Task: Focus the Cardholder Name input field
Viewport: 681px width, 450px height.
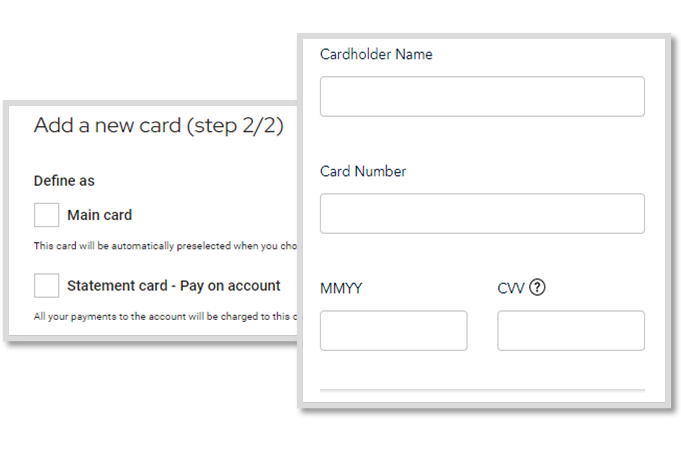Action: pos(482,96)
